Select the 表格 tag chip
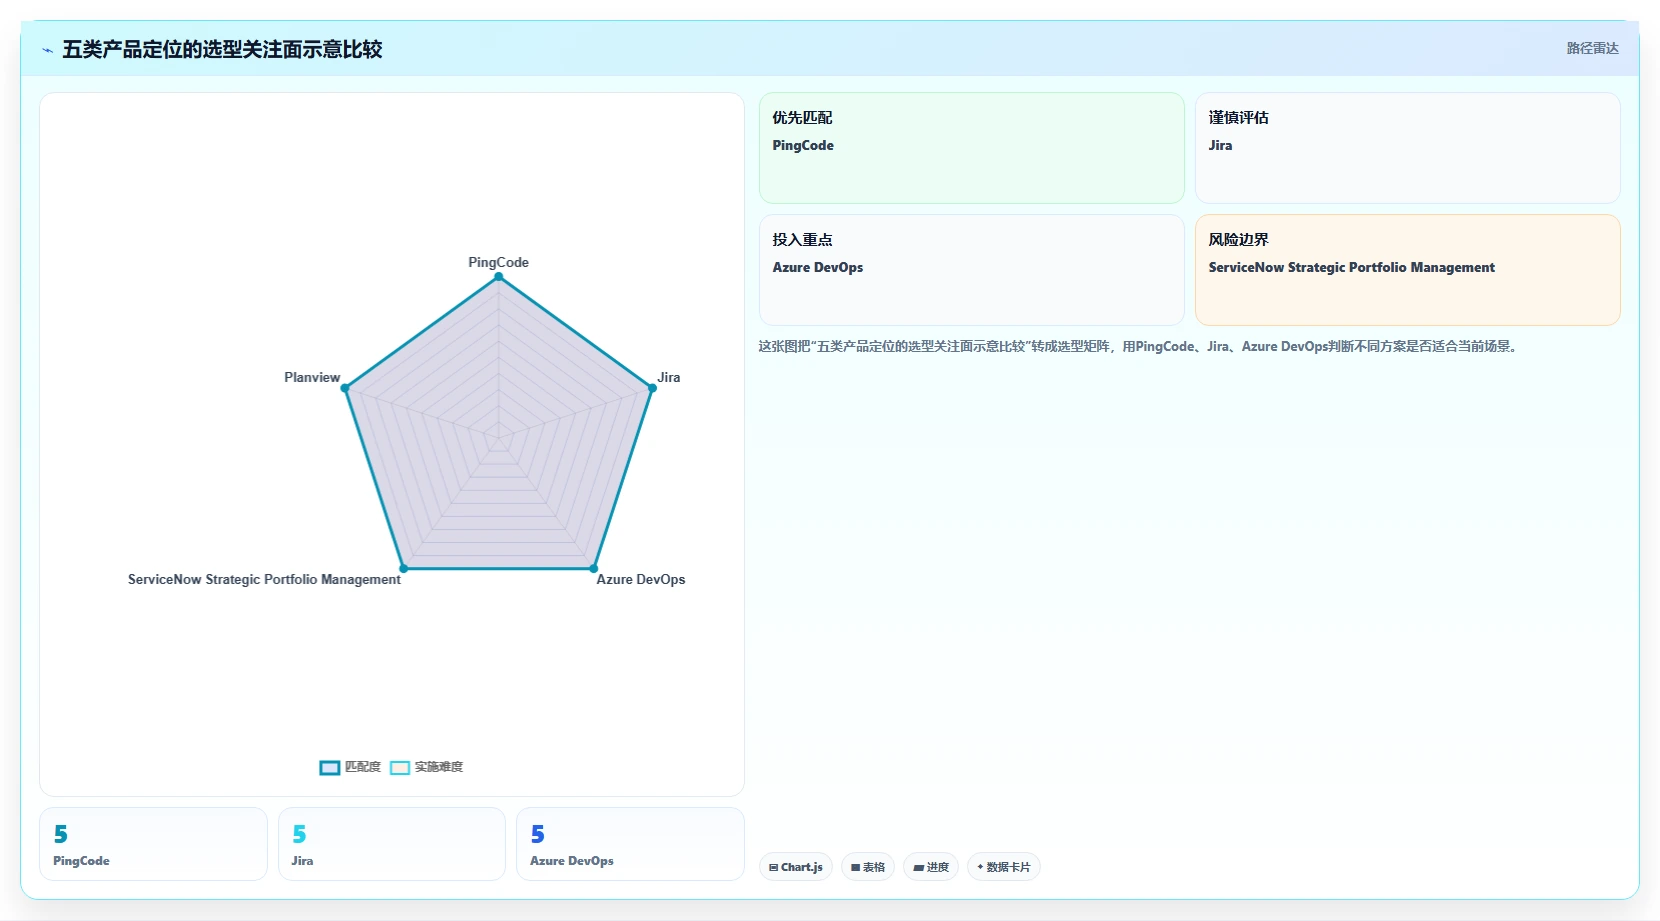This screenshot has width=1660, height=921. tap(867, 867)
